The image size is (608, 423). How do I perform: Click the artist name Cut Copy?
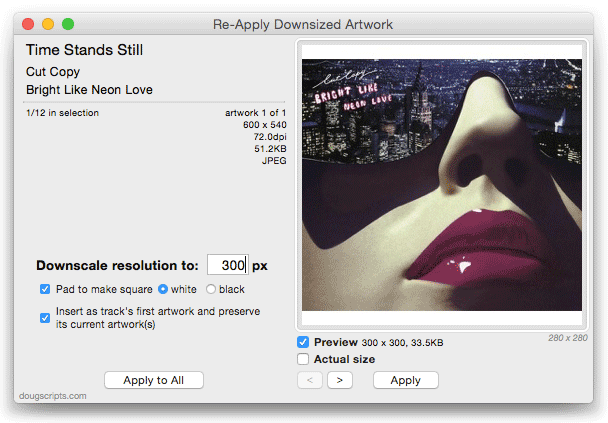pyautogui.click(x=53, y=72)
